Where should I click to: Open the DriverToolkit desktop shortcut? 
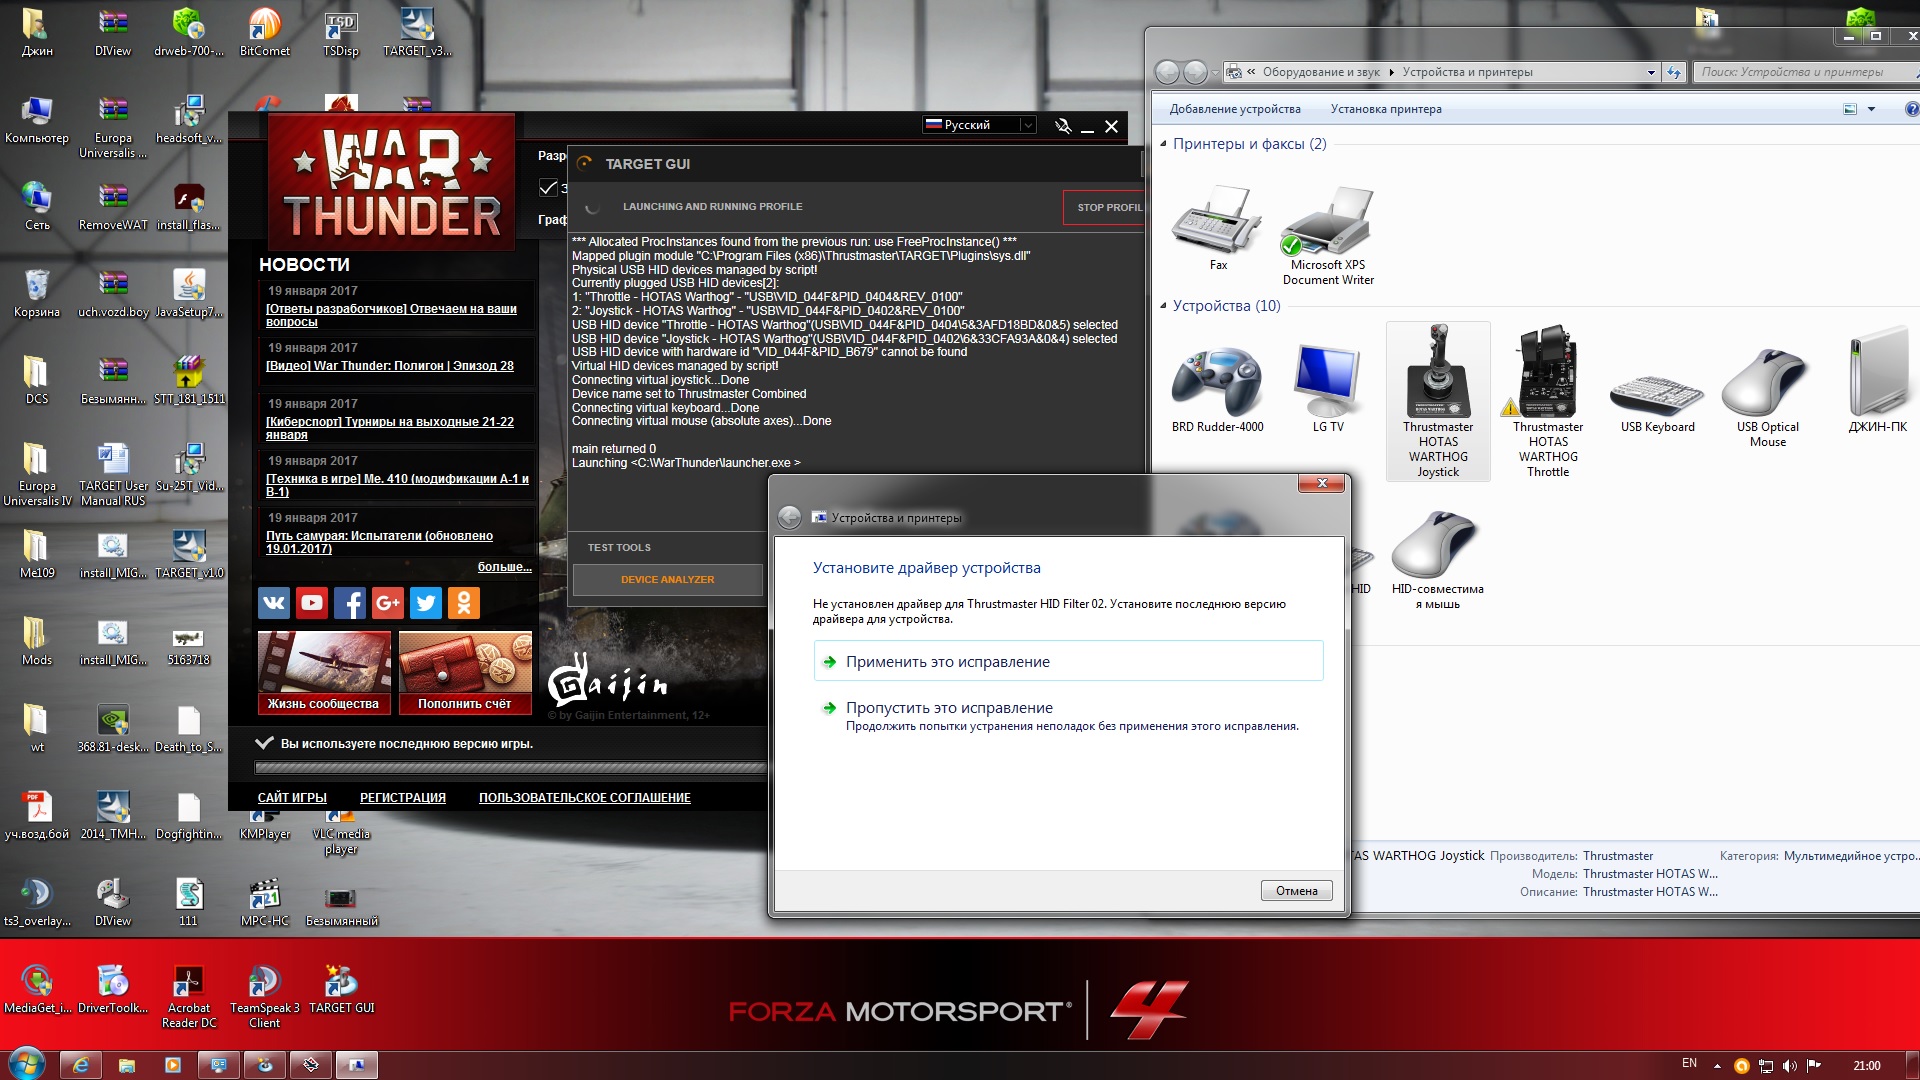click(x=113, y=990)
